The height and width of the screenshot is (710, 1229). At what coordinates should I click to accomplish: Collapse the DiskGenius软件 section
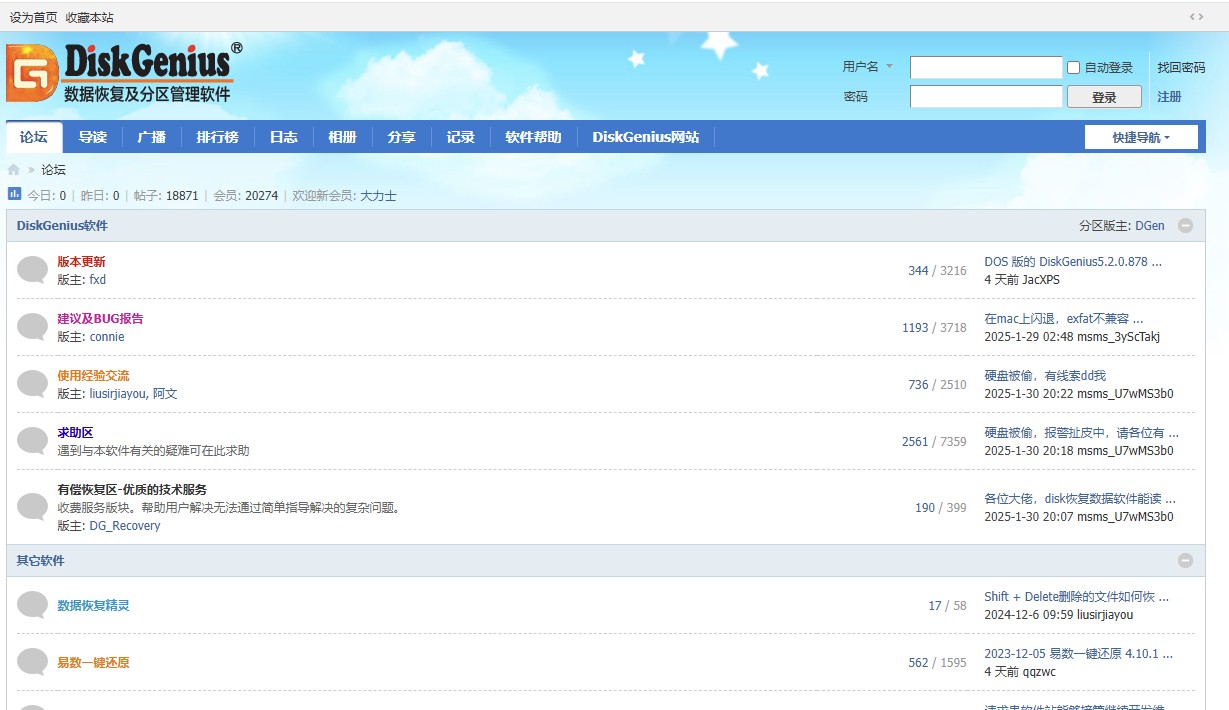[1185, 226]
